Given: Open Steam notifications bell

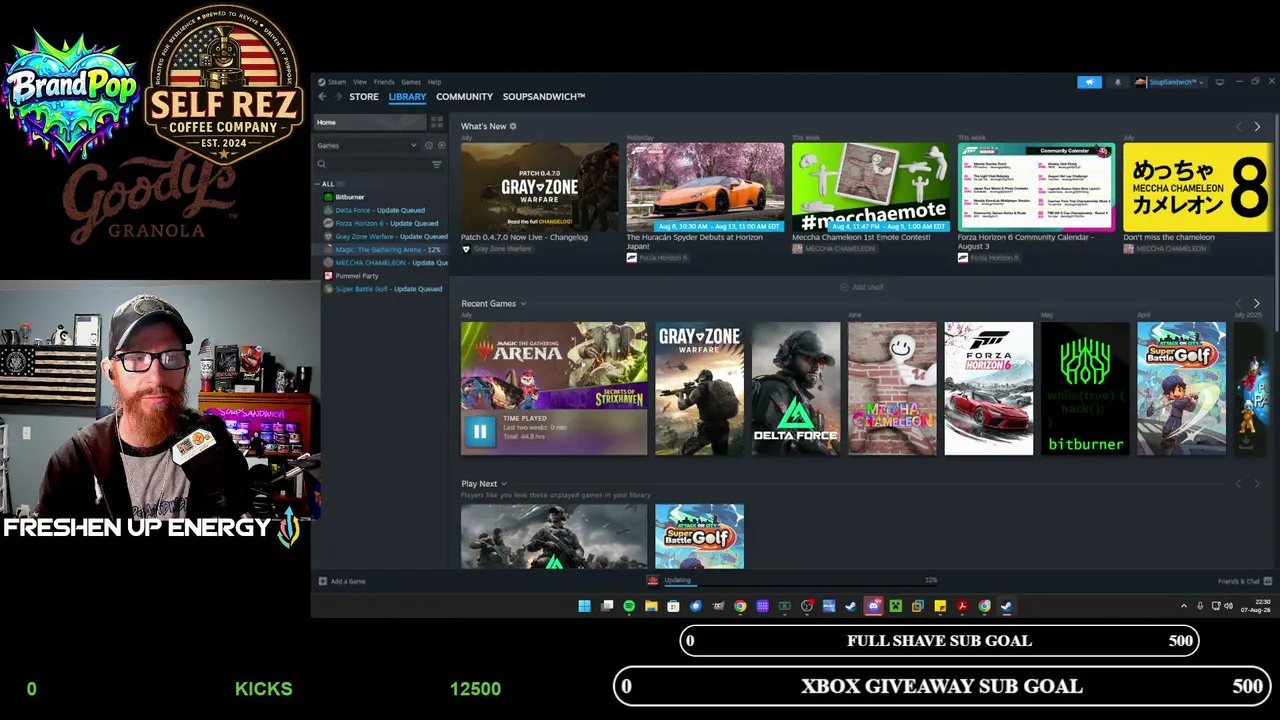Looking at the screenshot, I should tap(1117, 82).
